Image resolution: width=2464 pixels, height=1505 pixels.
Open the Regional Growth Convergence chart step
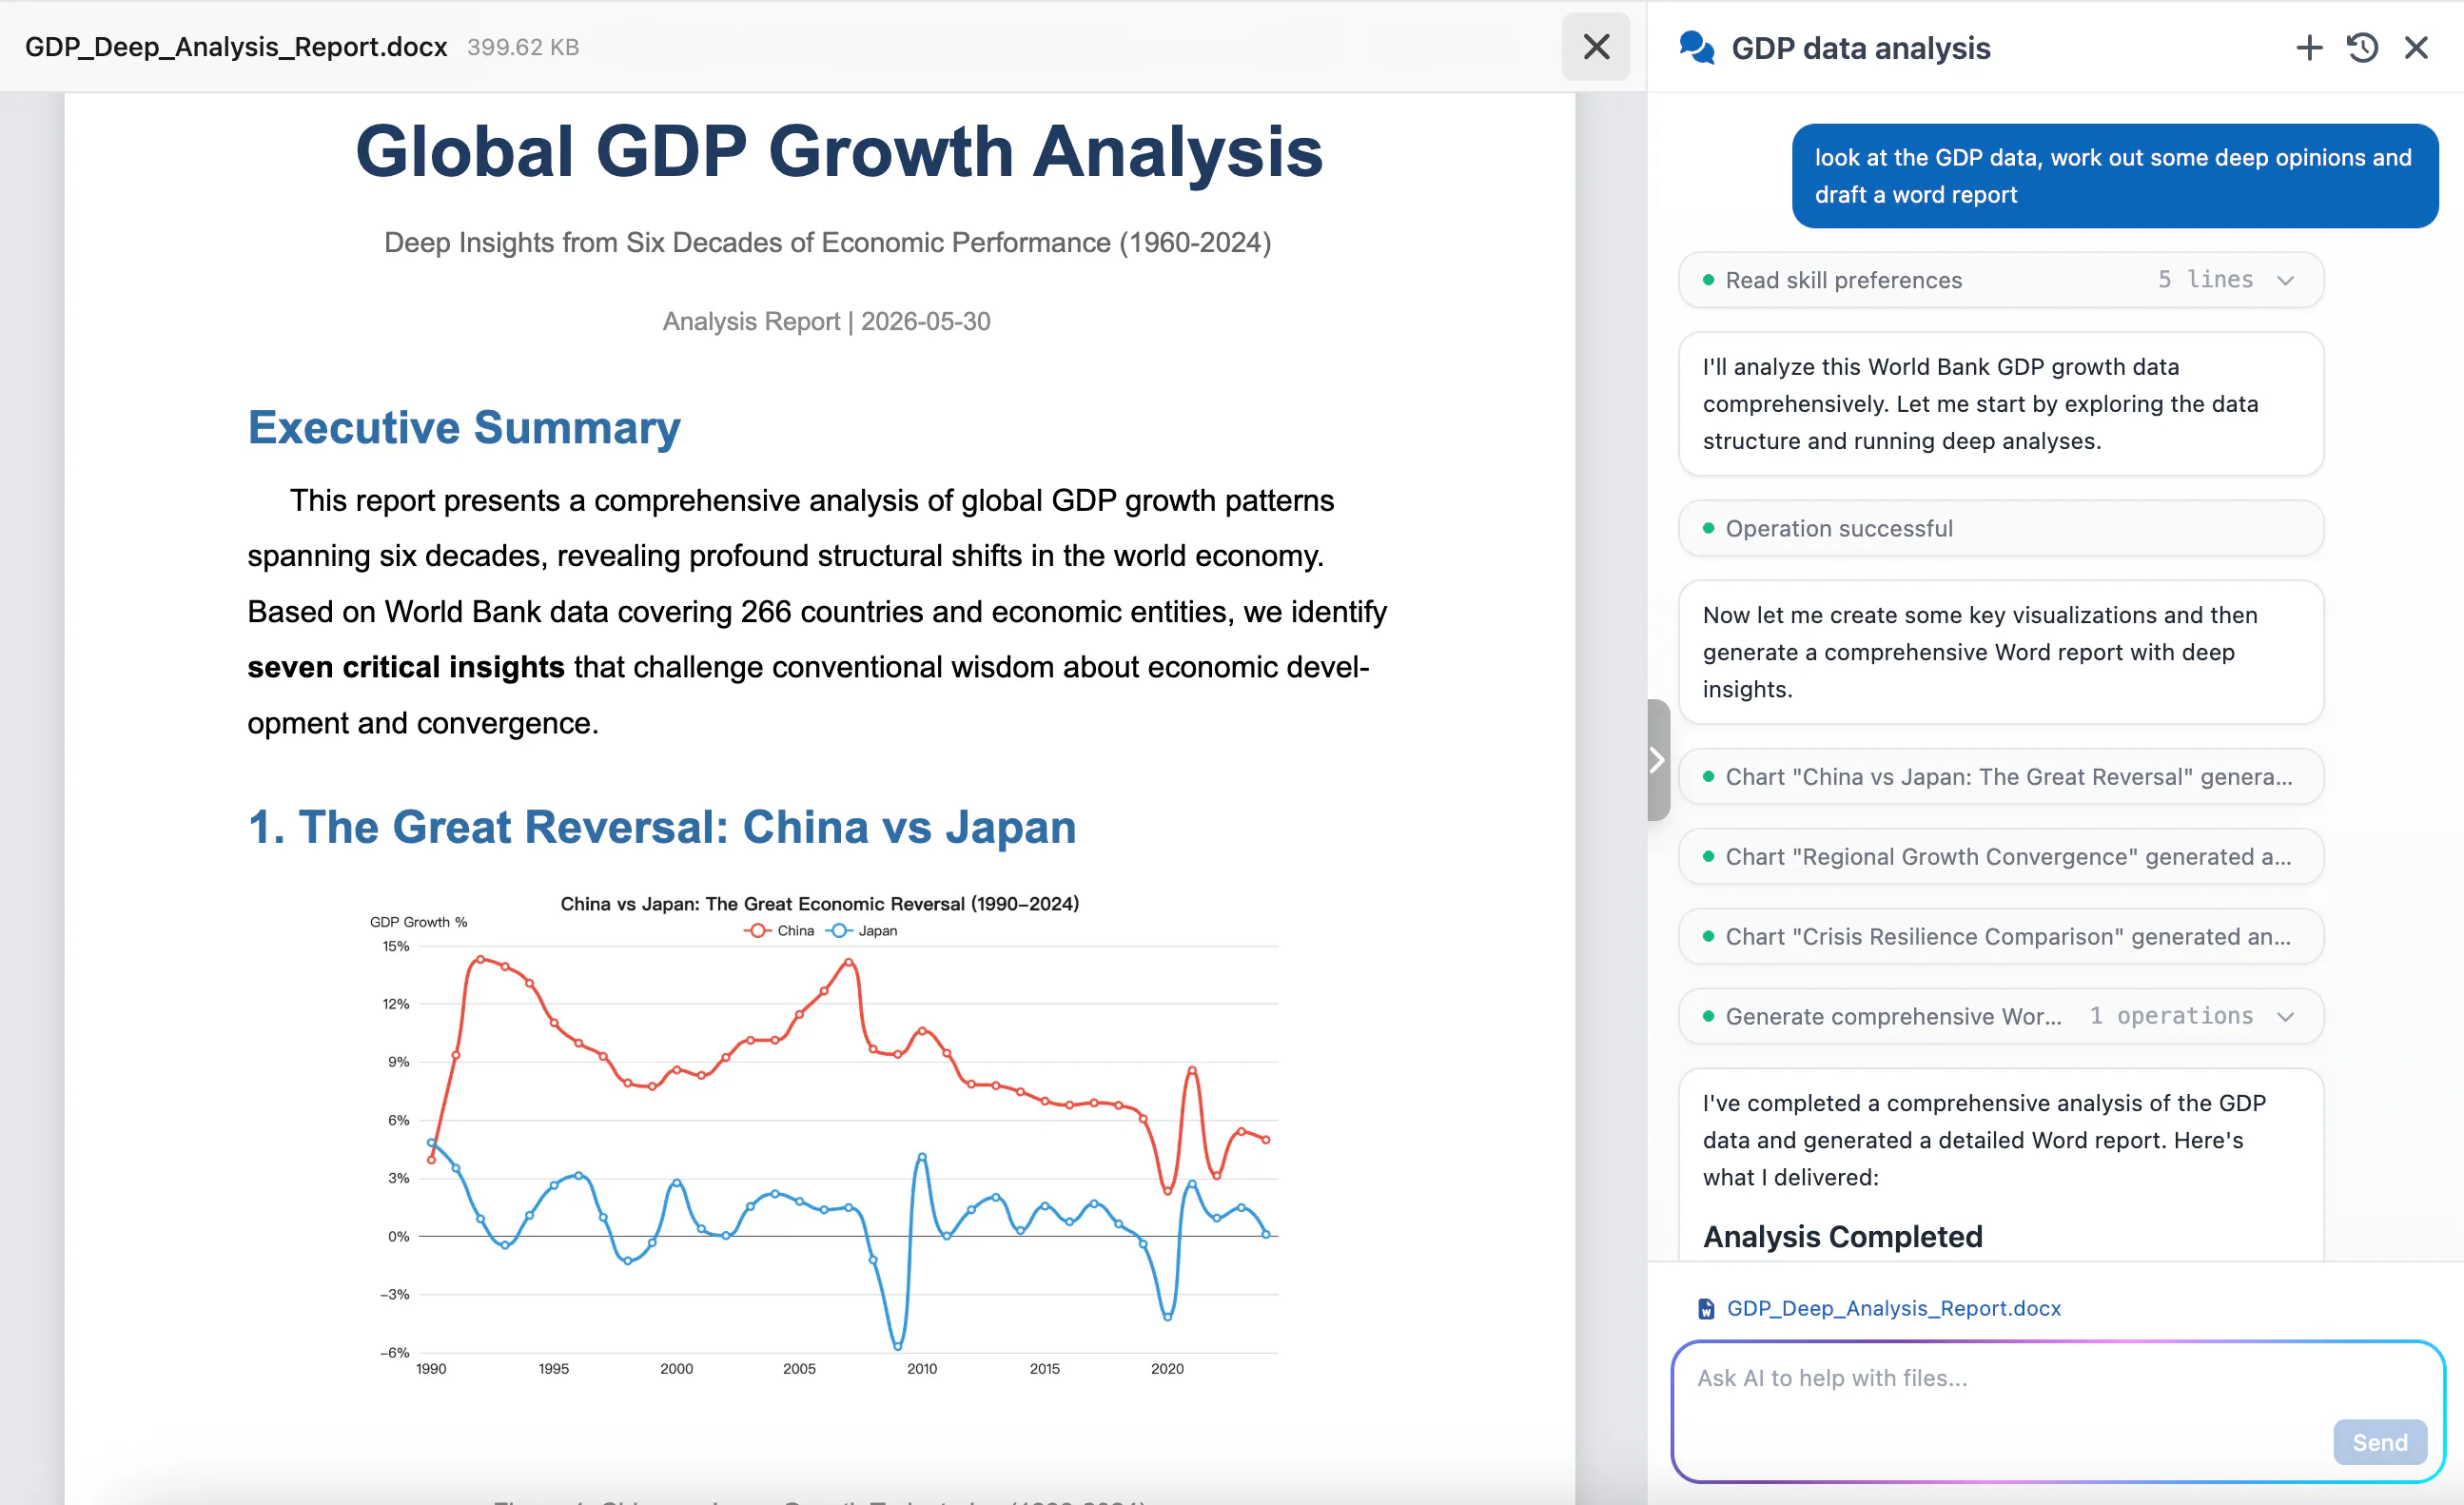pyautogui.click(x=2001, y=856)
